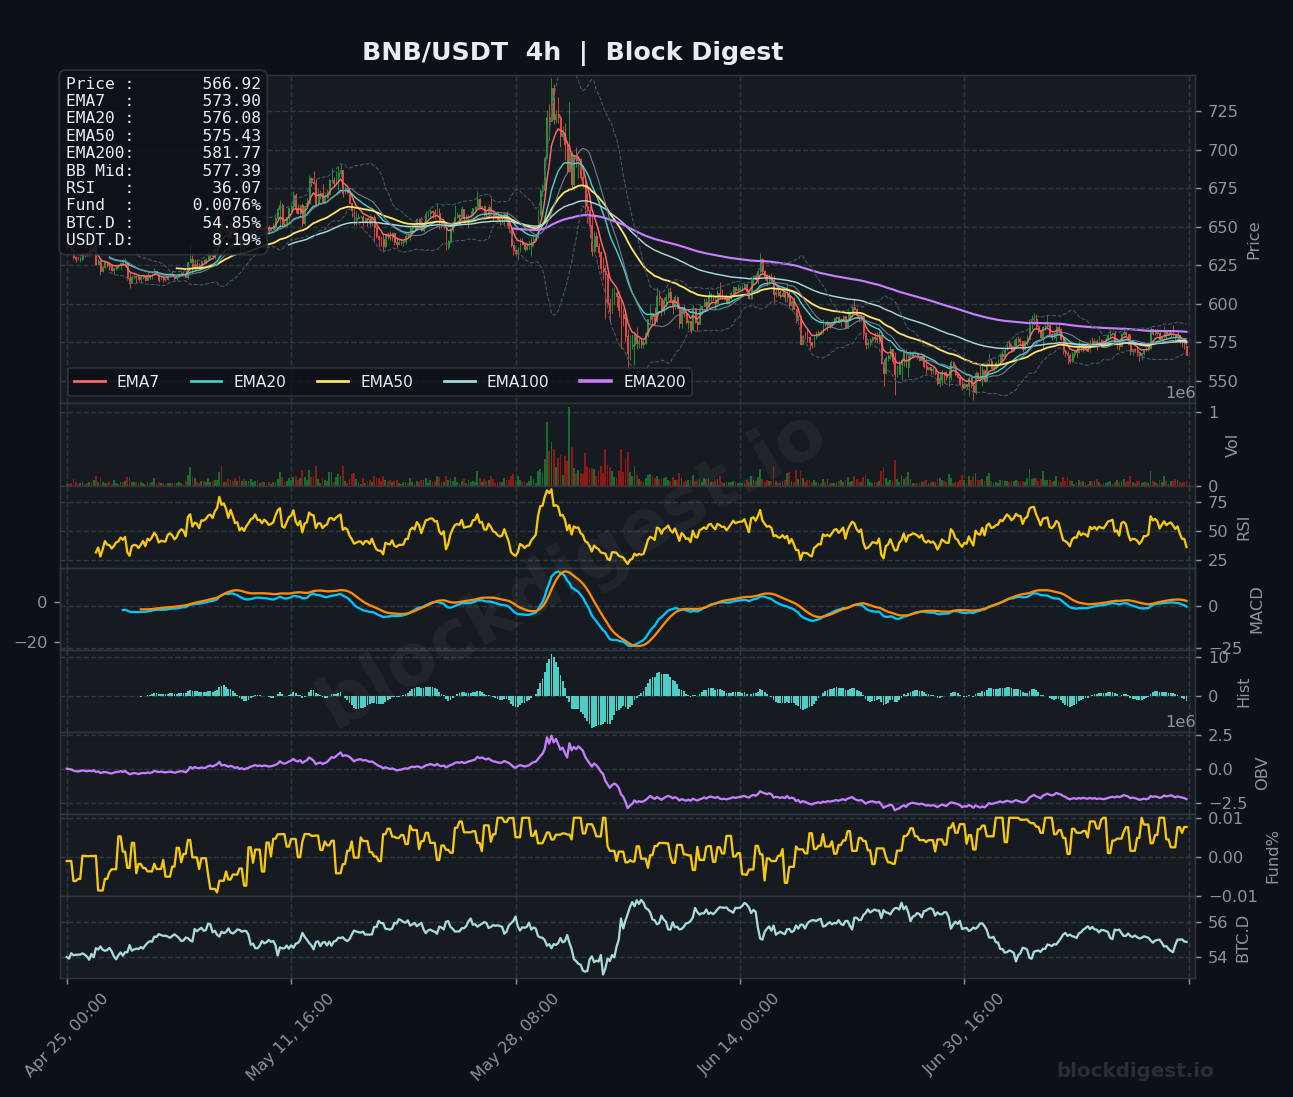Click the 56 BTC.D tick label
Screen dimensions: 1293x1097
pyautogui.click(x=1218, y=923)
